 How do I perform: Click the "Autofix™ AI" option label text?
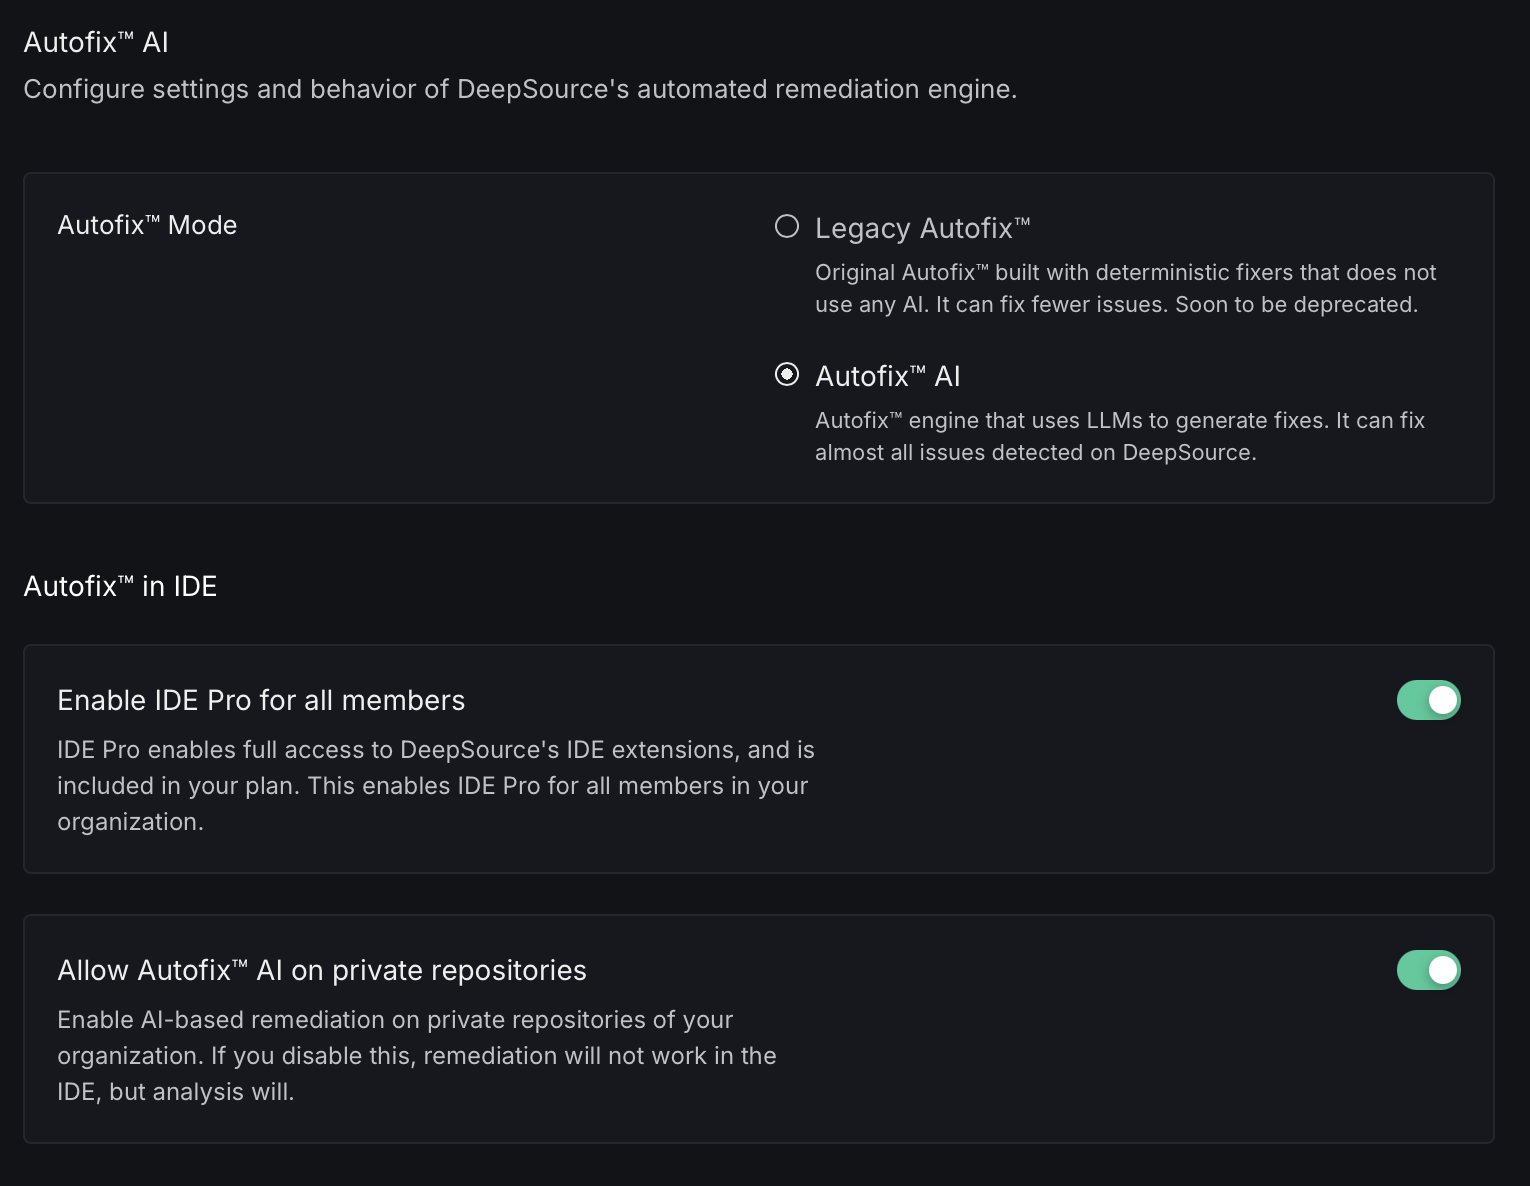[x=887, y=376]
